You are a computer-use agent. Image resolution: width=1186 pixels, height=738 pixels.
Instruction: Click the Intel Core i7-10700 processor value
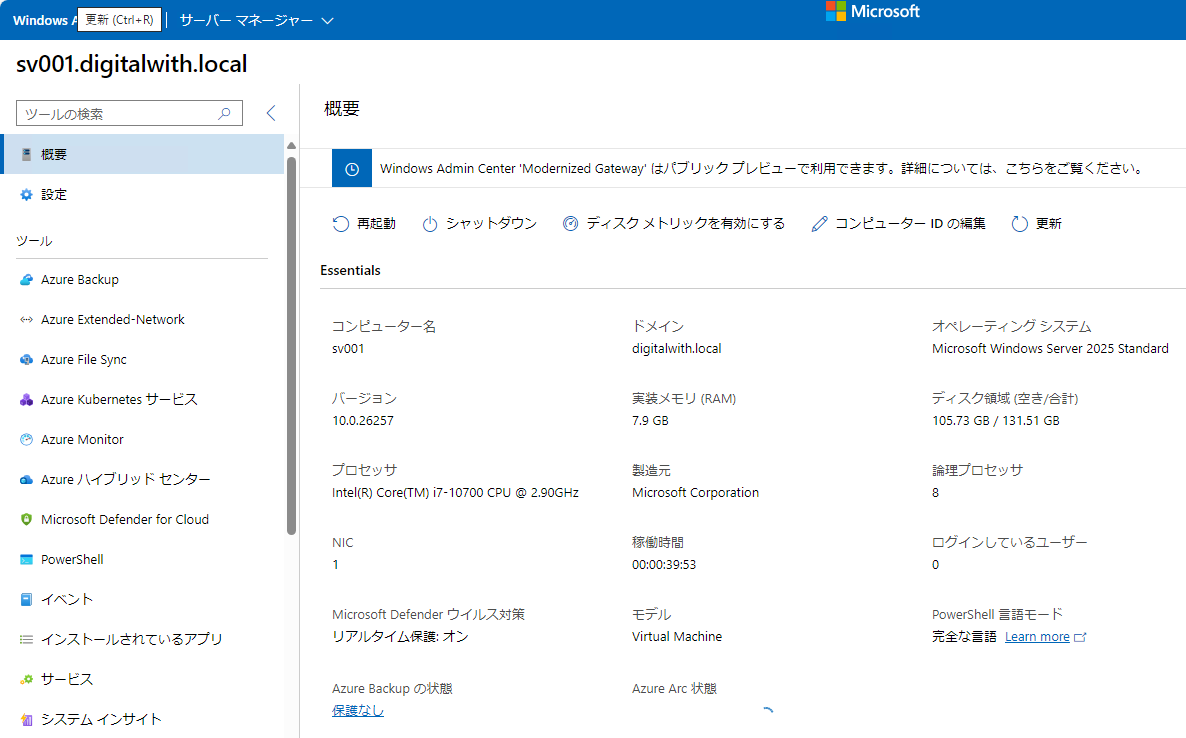(x=455, y=493)
